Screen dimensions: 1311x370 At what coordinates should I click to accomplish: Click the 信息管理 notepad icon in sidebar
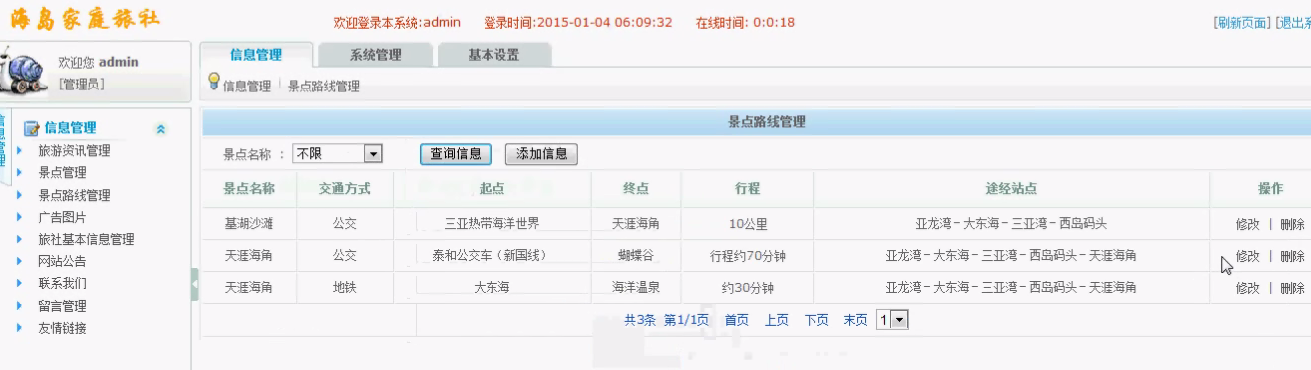[31, 128]
